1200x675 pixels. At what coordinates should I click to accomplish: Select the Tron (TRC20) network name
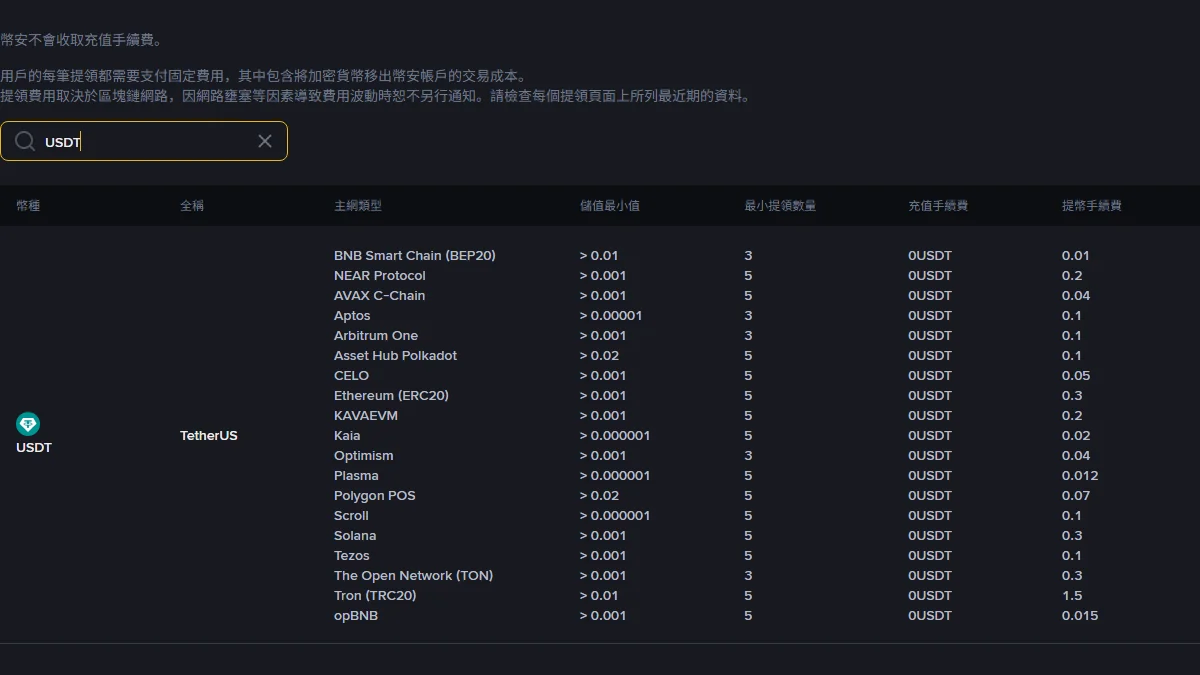click(x=375, y=596)
